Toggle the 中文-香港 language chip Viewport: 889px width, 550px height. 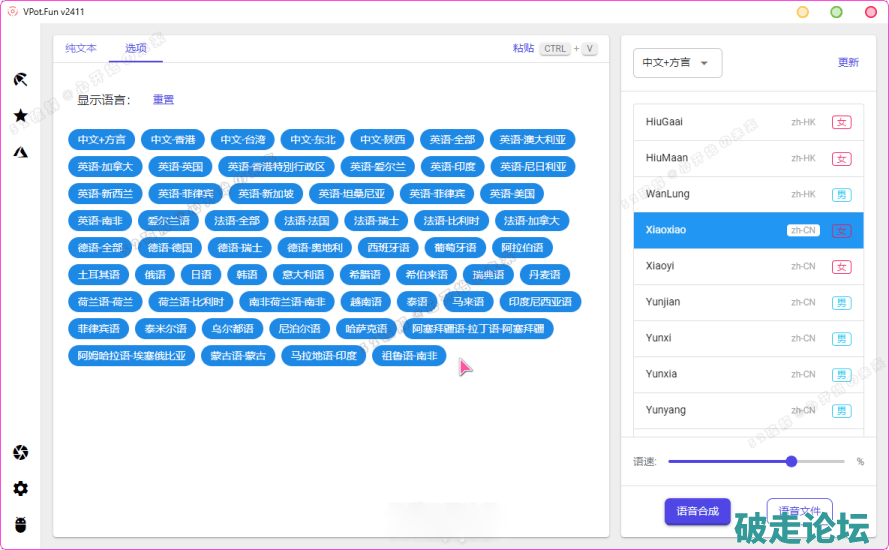(173, 139)
